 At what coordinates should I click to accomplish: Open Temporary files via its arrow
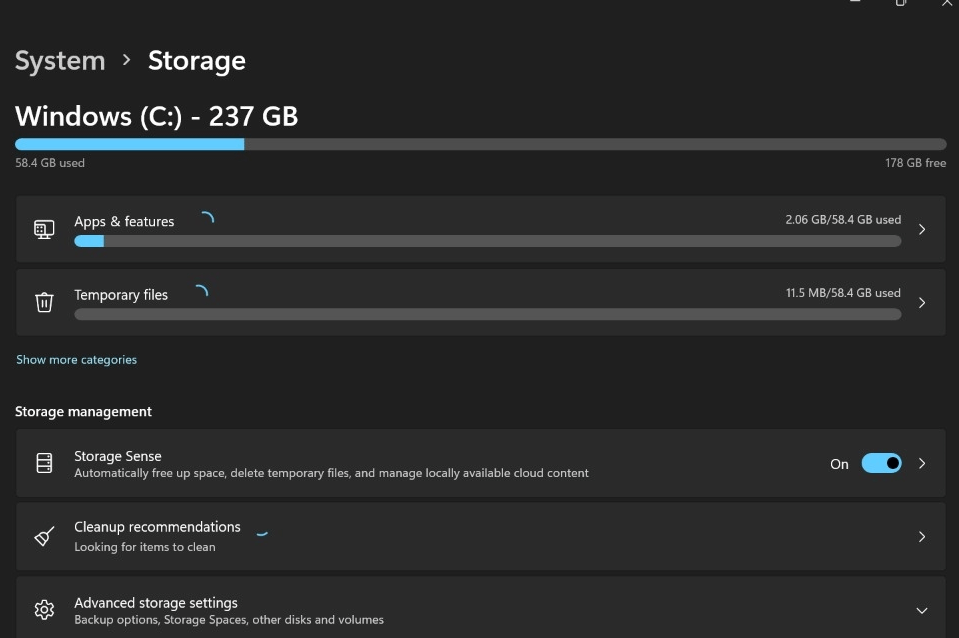pyautogui.click(x=922, y=303)
